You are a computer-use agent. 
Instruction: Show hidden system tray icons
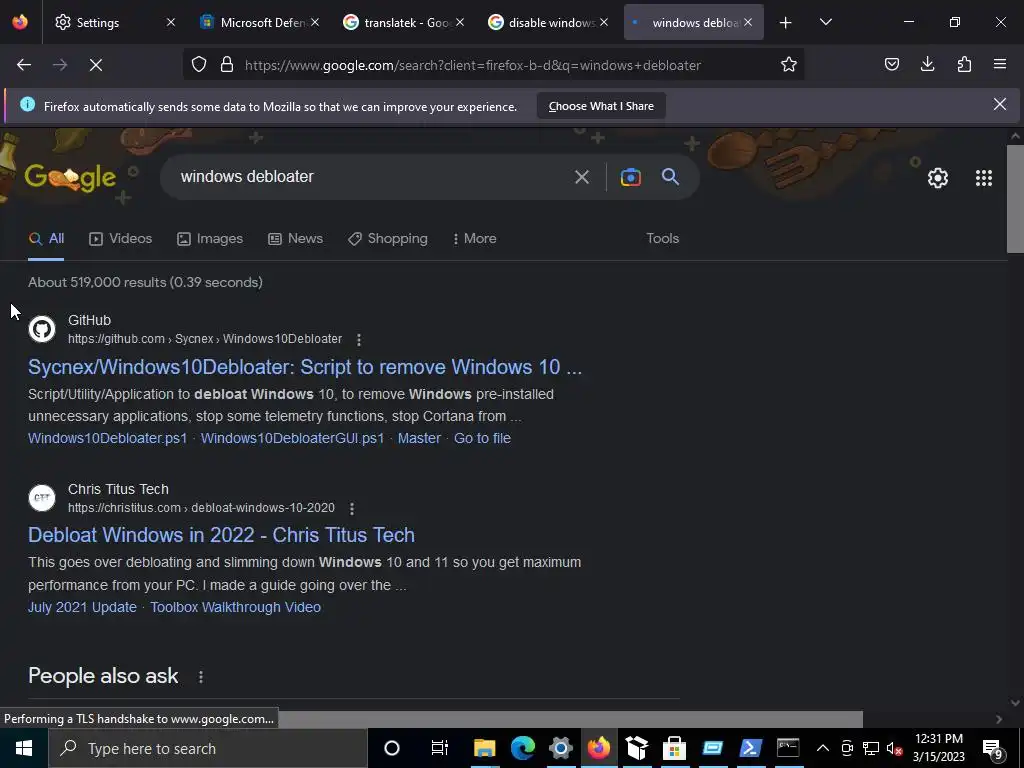(823, 748)
